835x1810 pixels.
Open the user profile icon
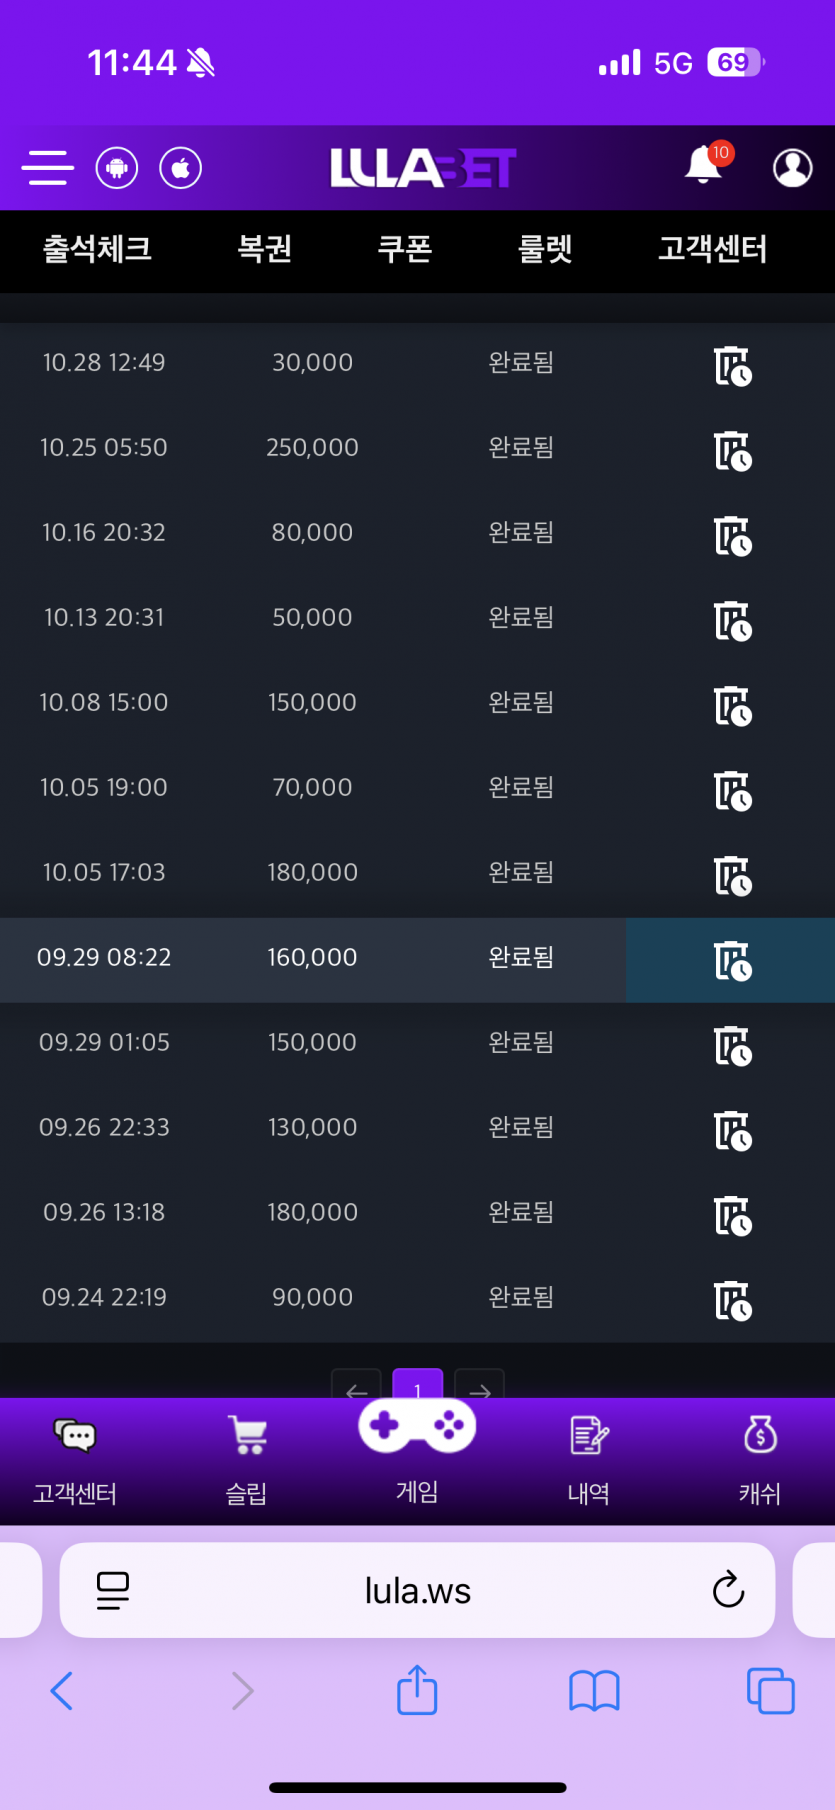792,168
